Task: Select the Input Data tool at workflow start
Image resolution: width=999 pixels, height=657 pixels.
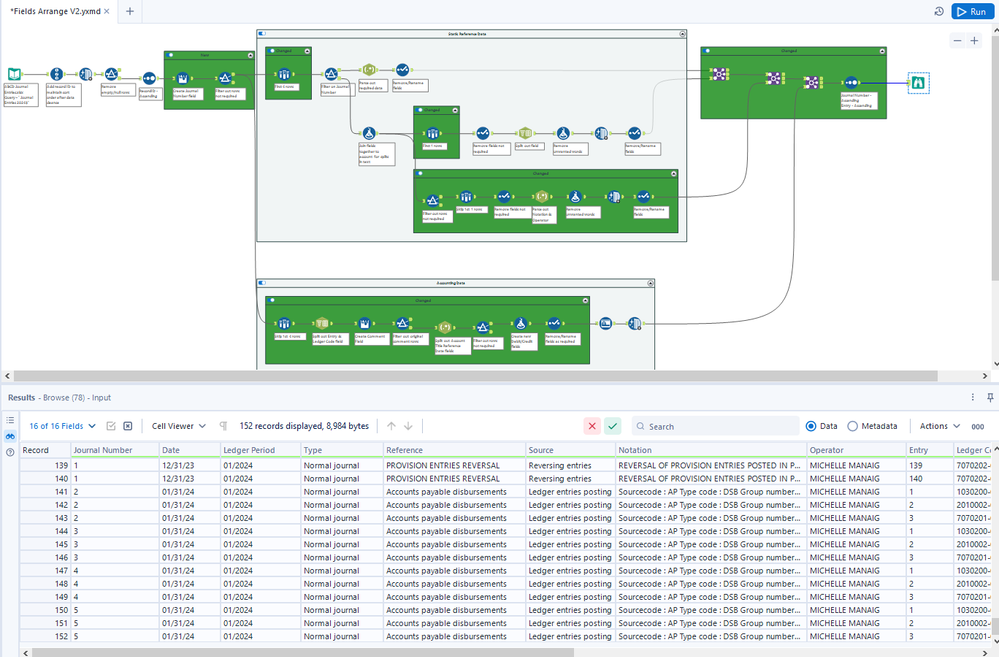Action: click(14, 75)
